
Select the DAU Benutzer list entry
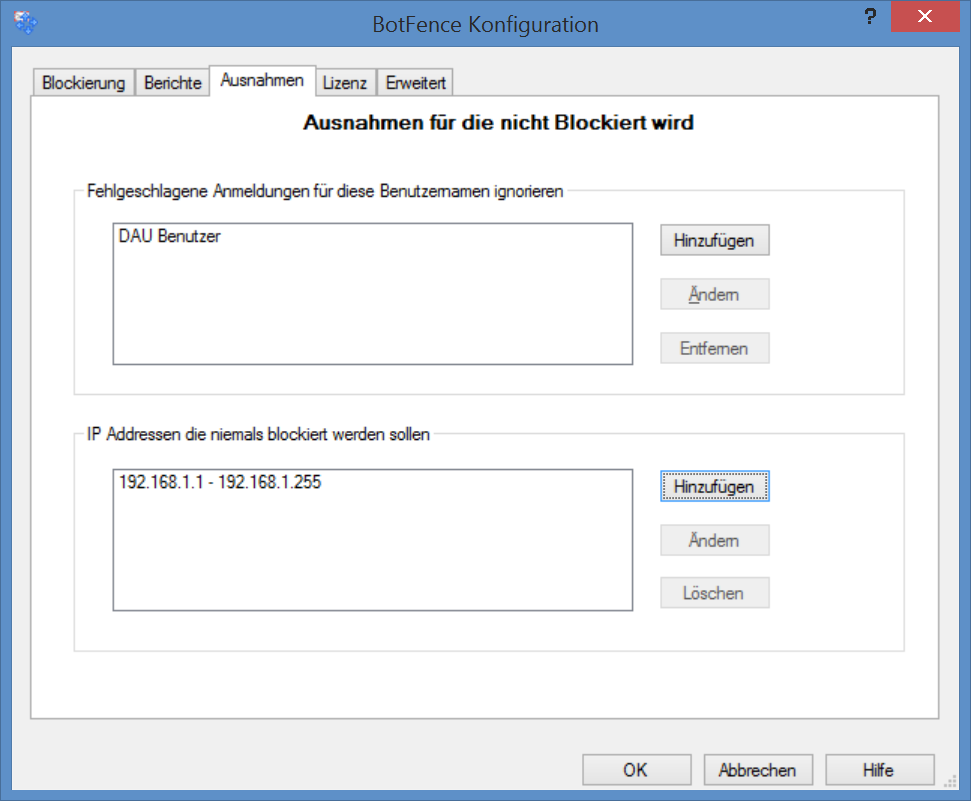click(170, 236)
